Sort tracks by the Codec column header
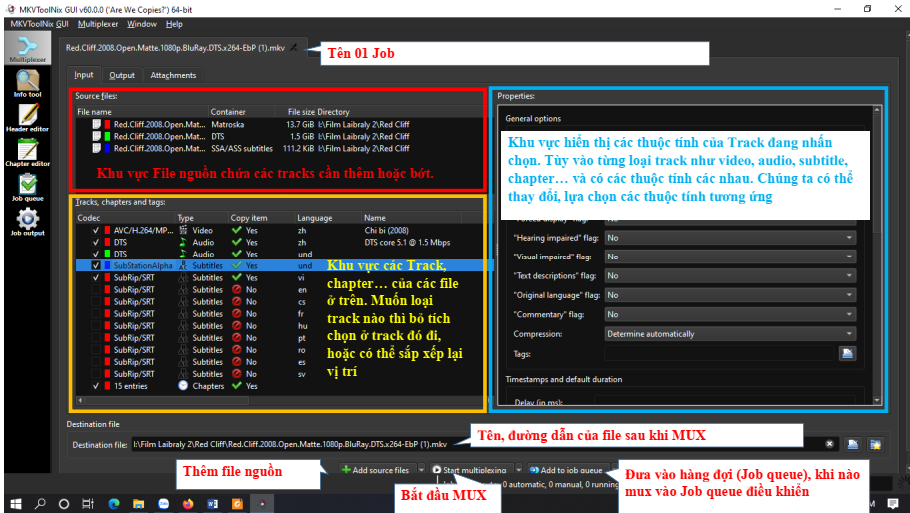Viewport: 910px width, 513px height. click(x=125, y=218)
